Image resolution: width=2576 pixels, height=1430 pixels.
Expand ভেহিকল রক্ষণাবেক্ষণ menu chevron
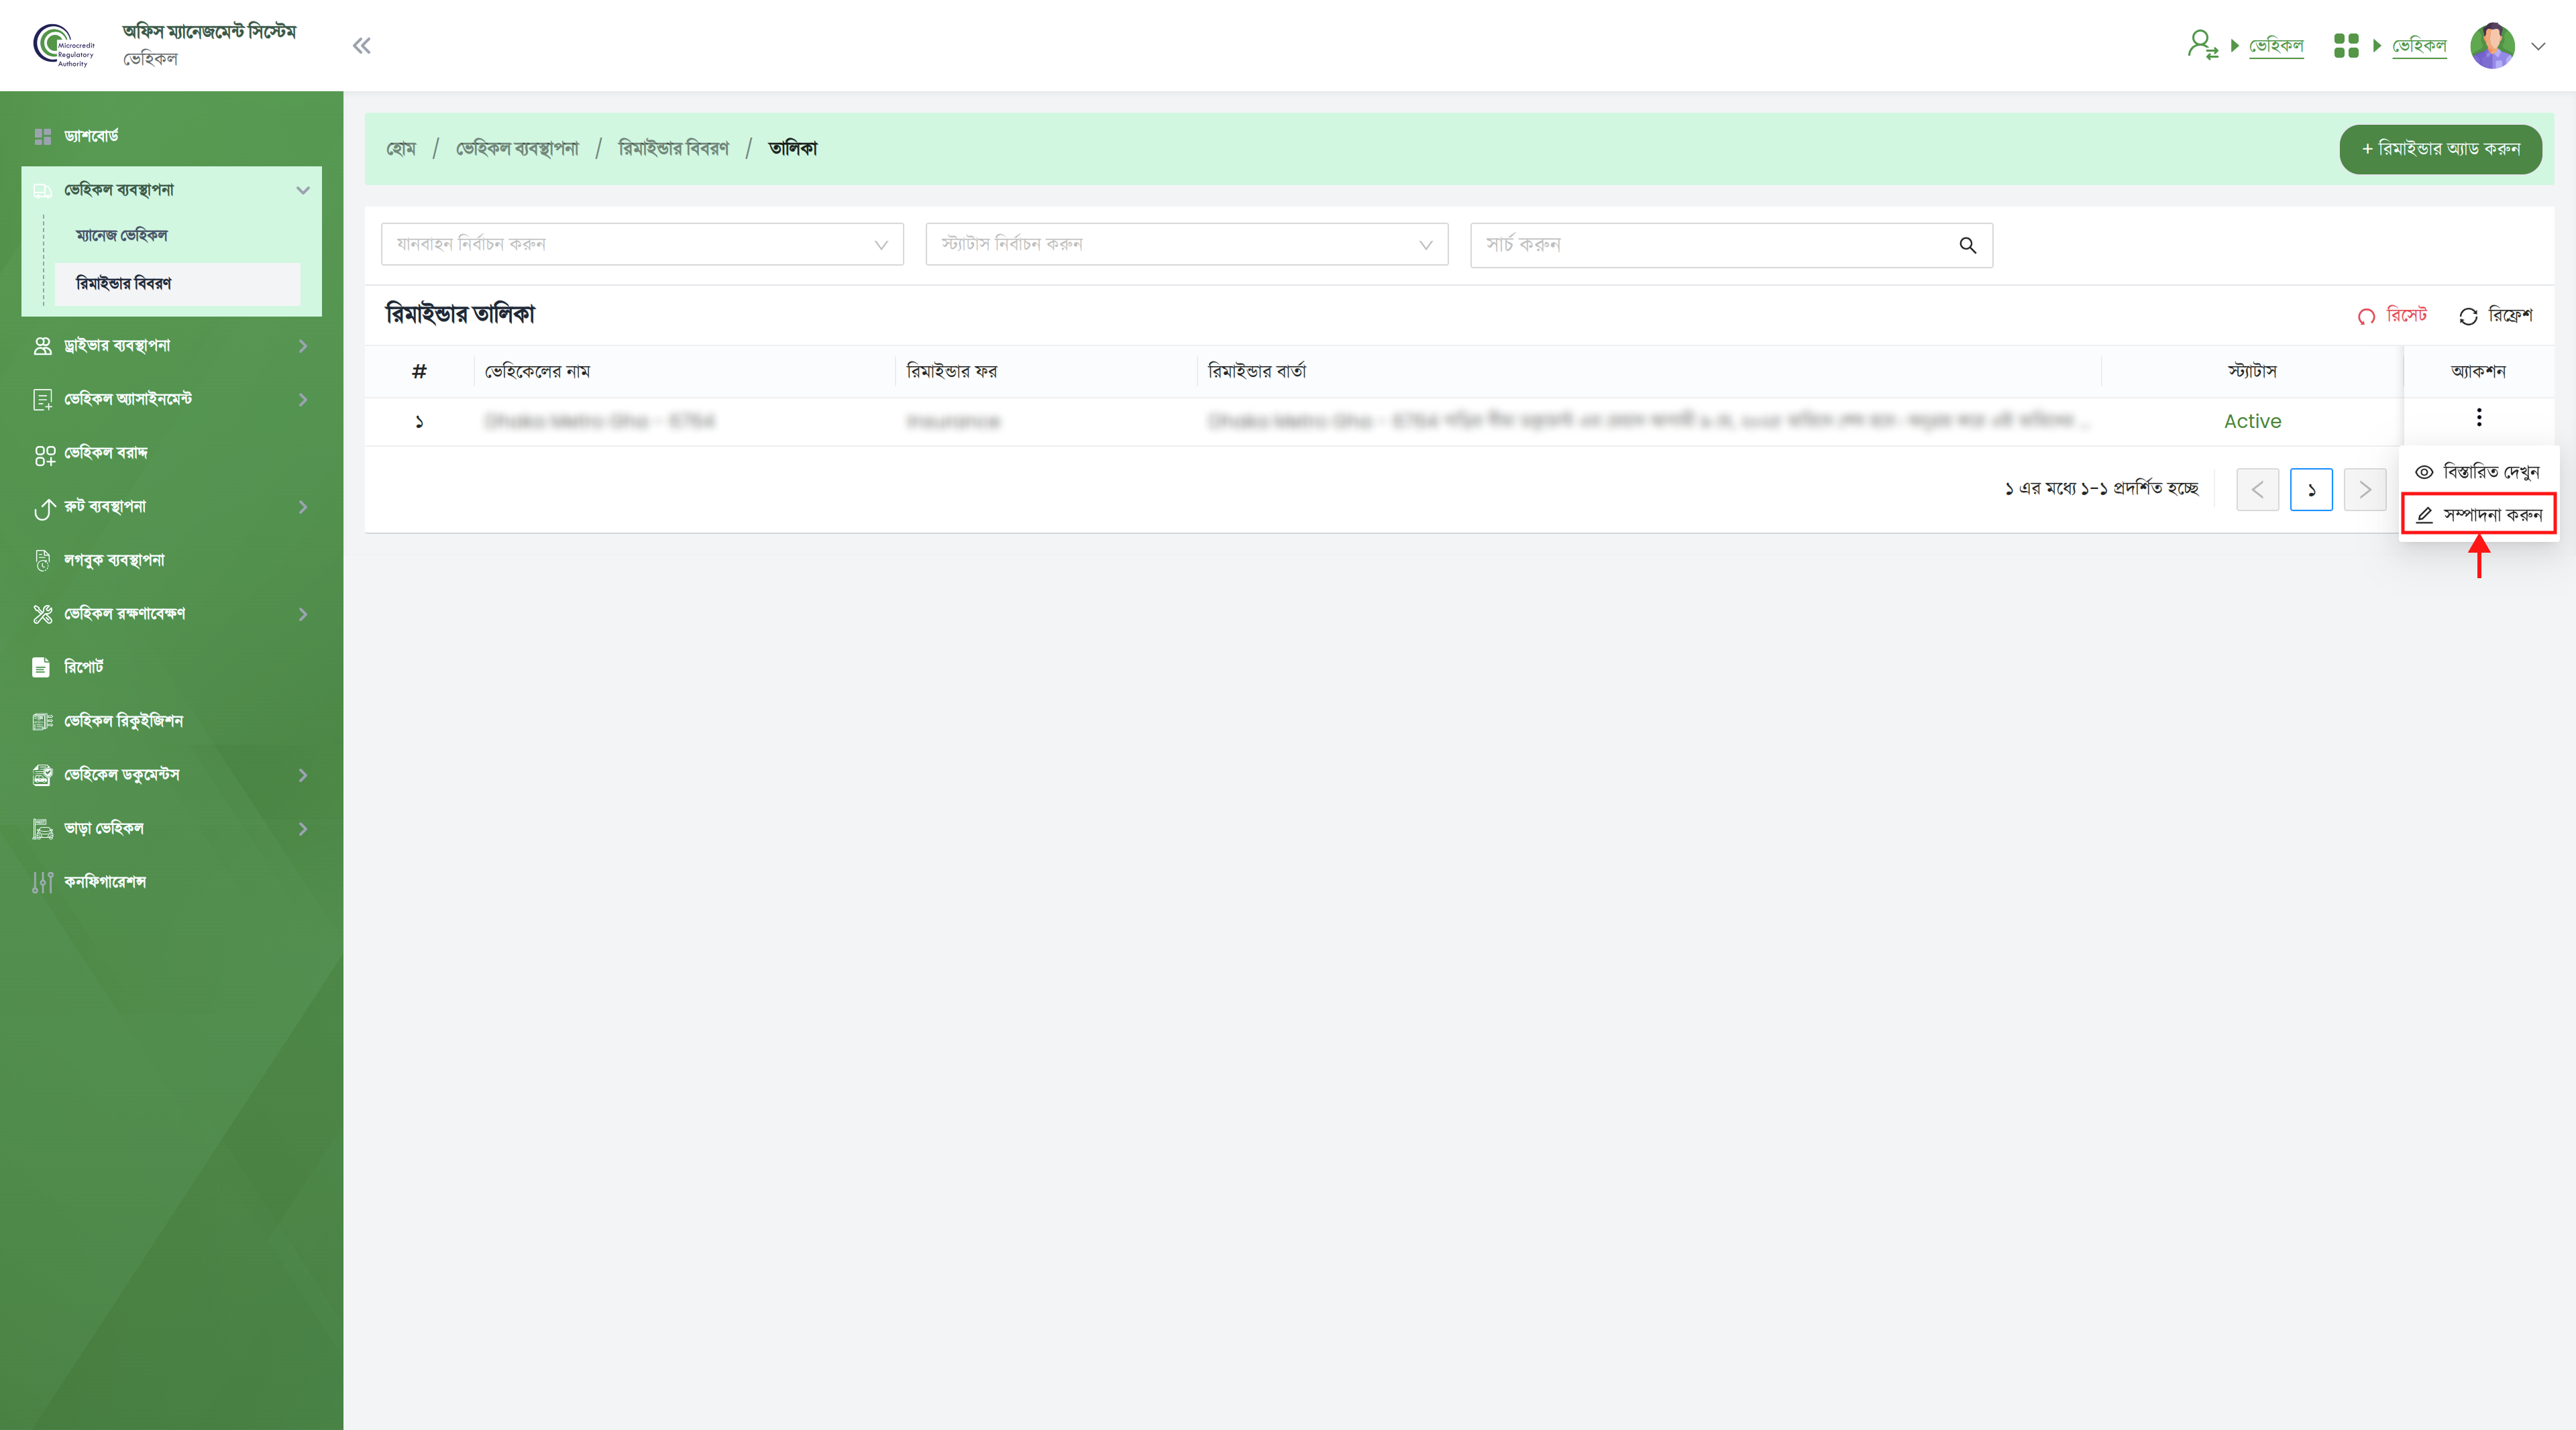pyautogui.click(x=303, y=614)
